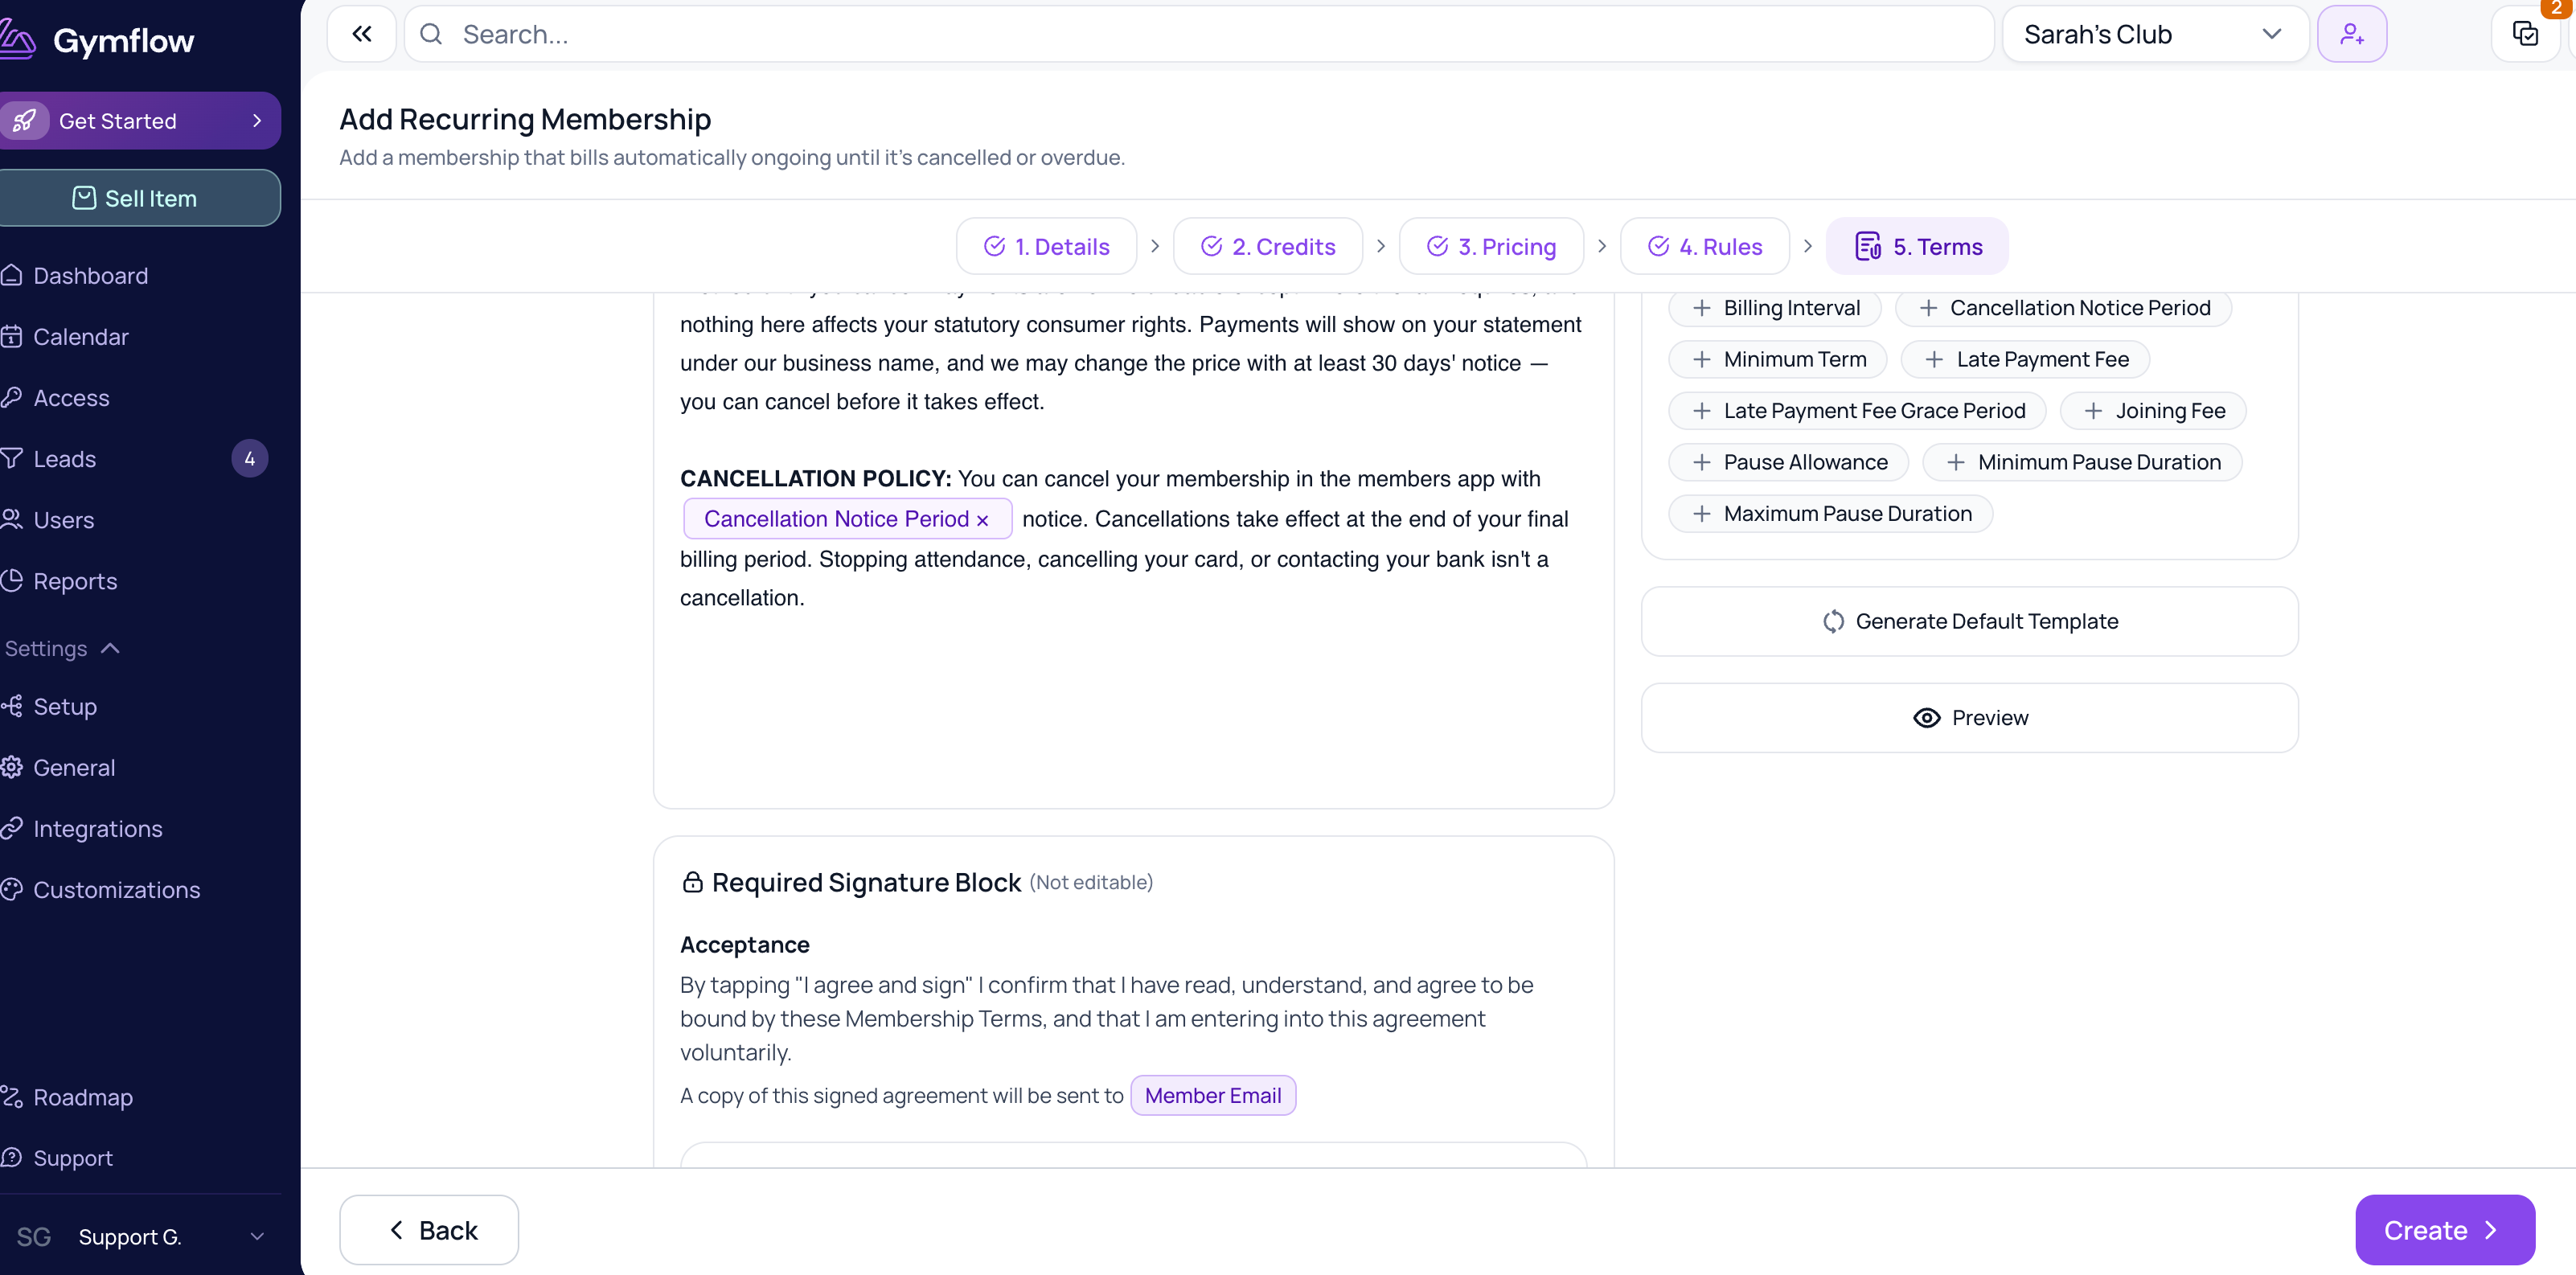This screenshot has width=2576, height=1275.
Task: Go to the 4. Rules step
Action: [1704, 246]
